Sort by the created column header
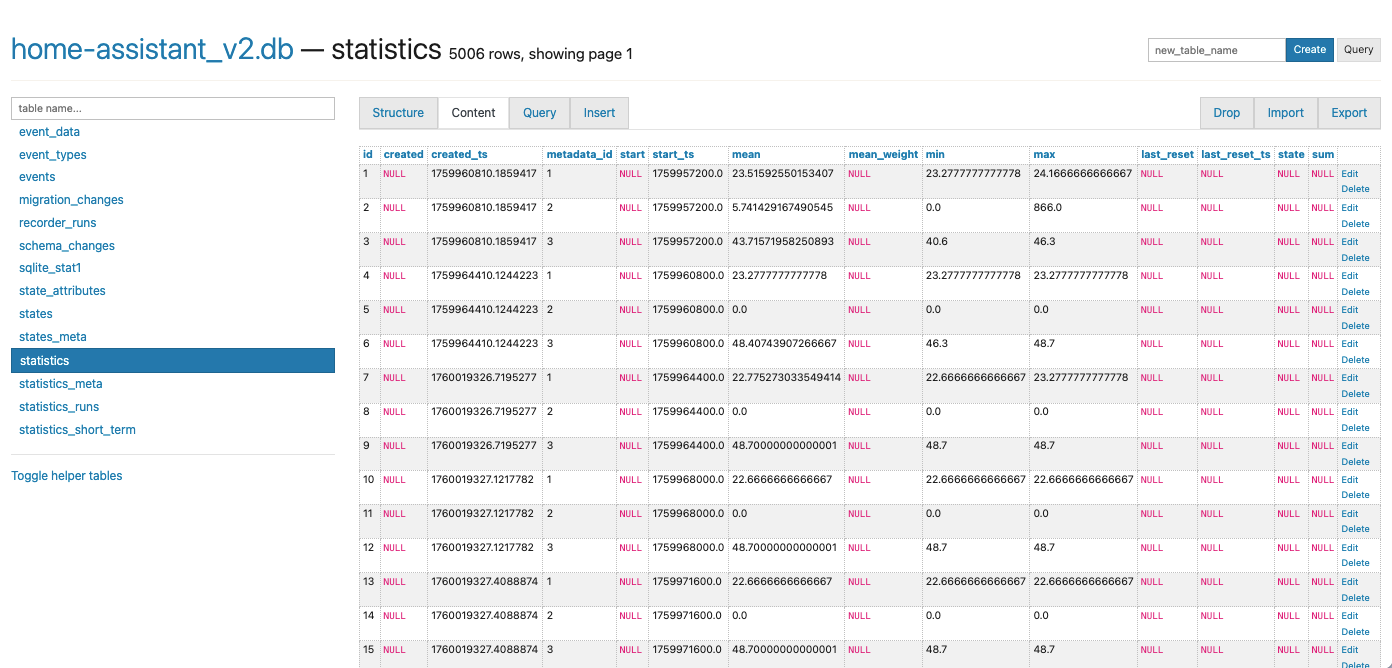 (x=403, y=155)
